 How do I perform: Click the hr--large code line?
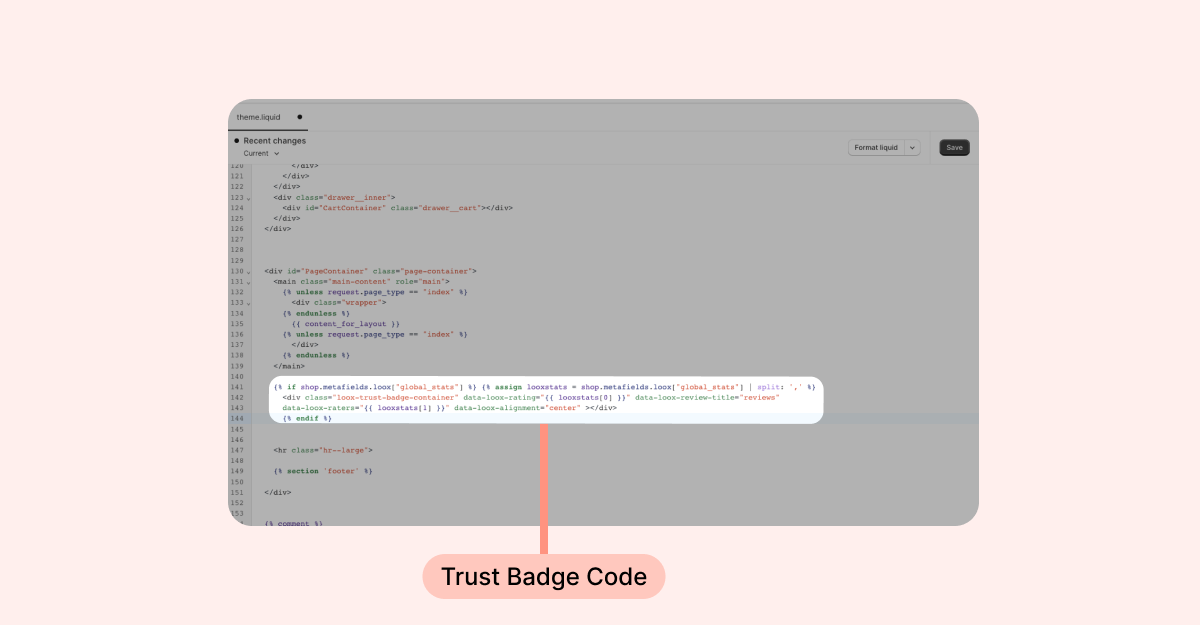point(323,450)
